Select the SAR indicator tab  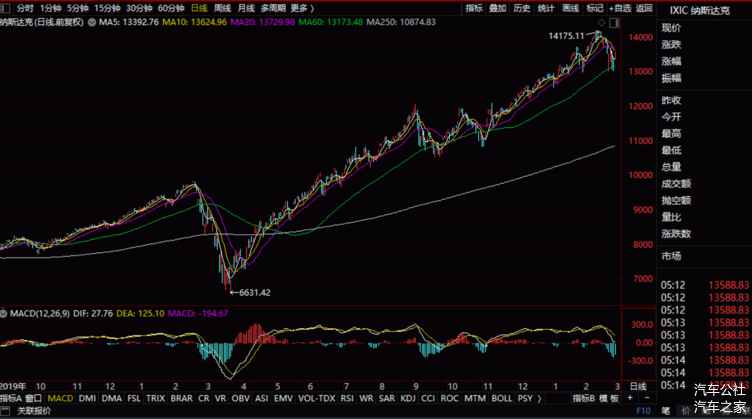pos(387,398)
